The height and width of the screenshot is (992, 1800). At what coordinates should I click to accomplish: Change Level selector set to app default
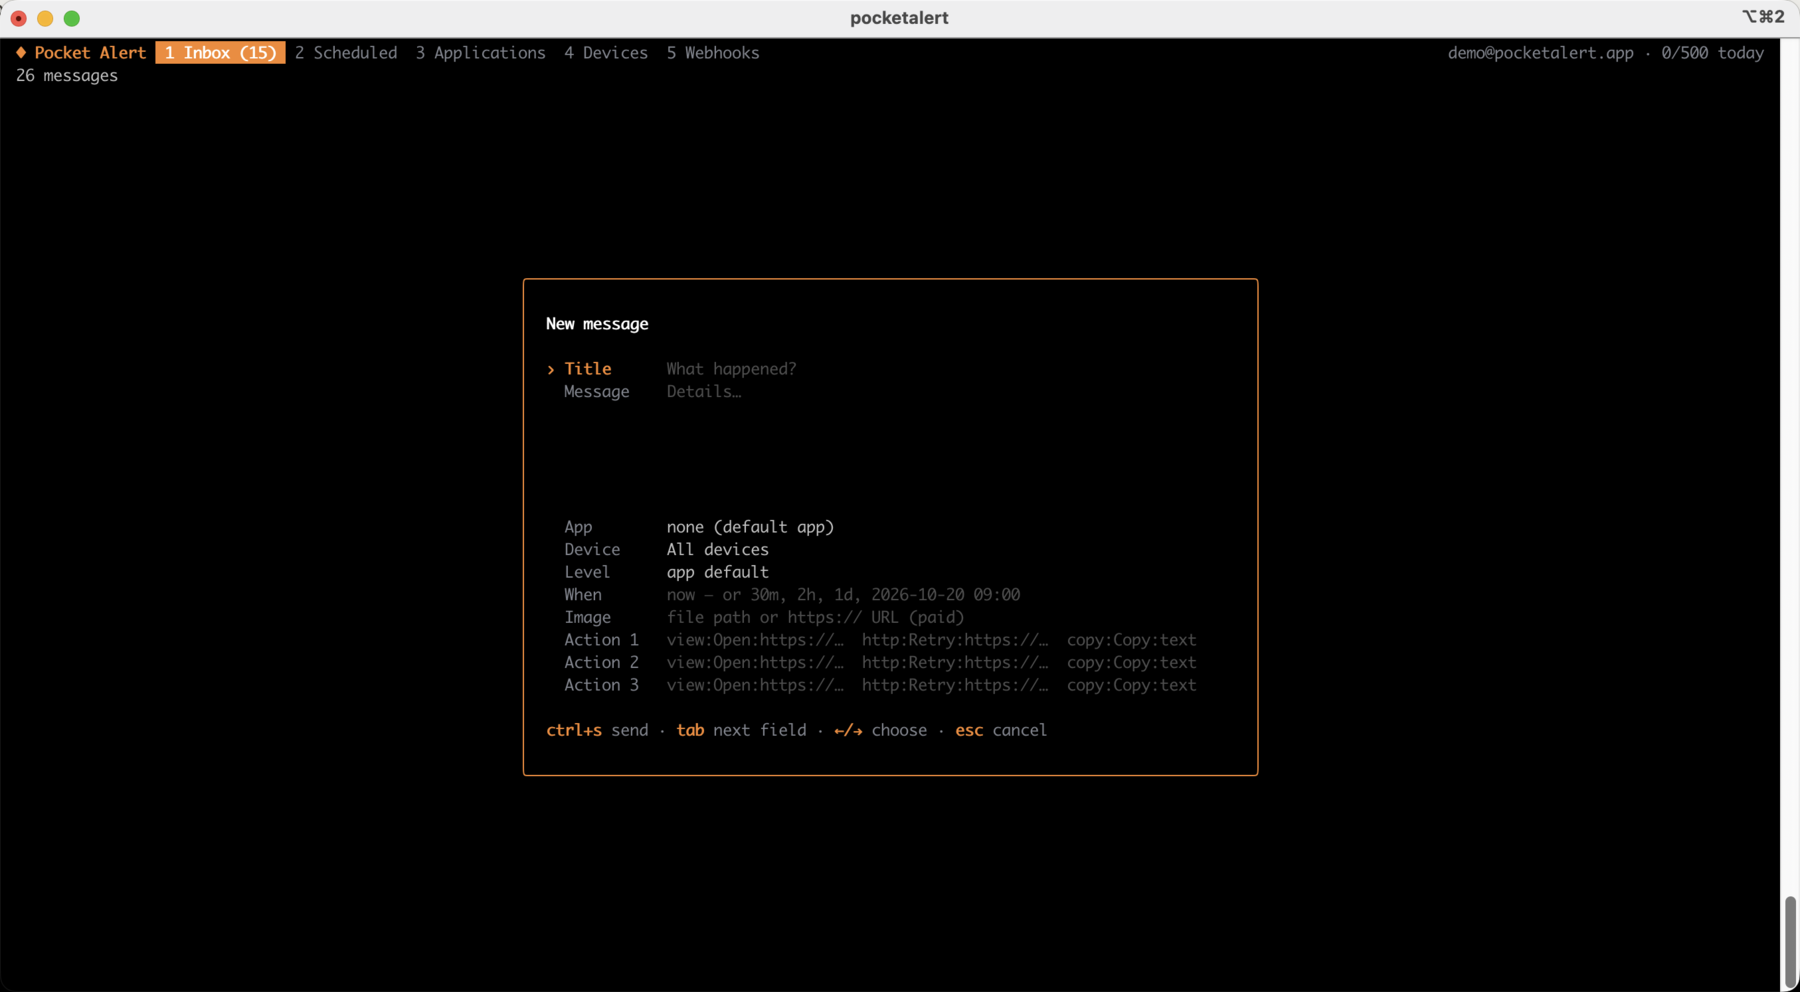(717, 572)
